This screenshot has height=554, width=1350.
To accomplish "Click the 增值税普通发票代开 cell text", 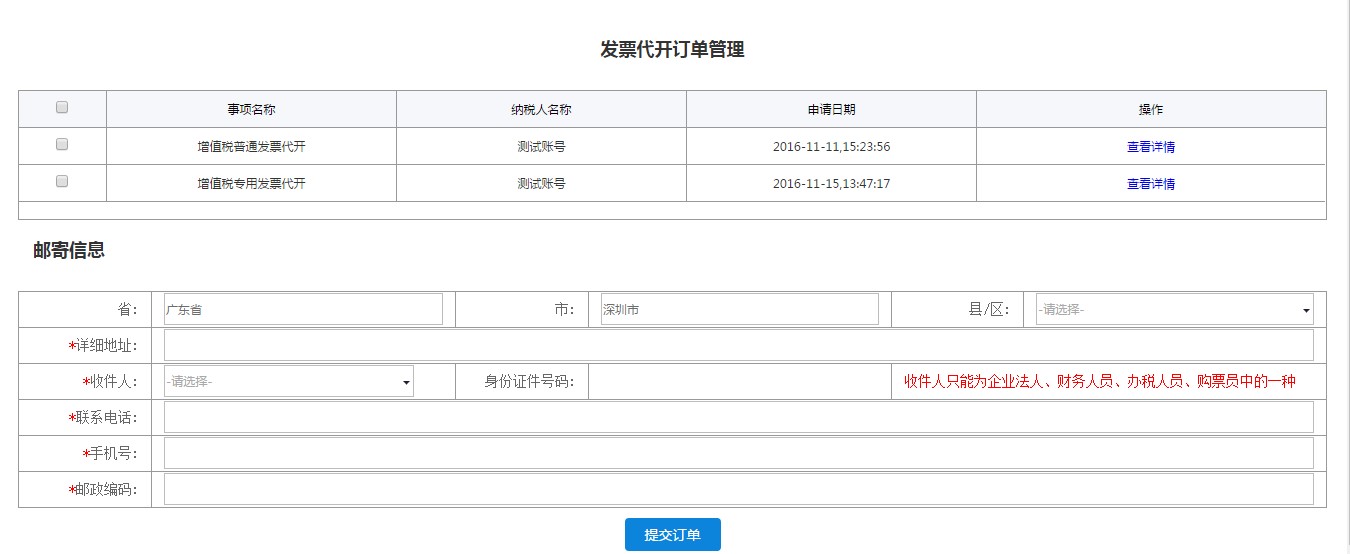I will pos(251,147).
